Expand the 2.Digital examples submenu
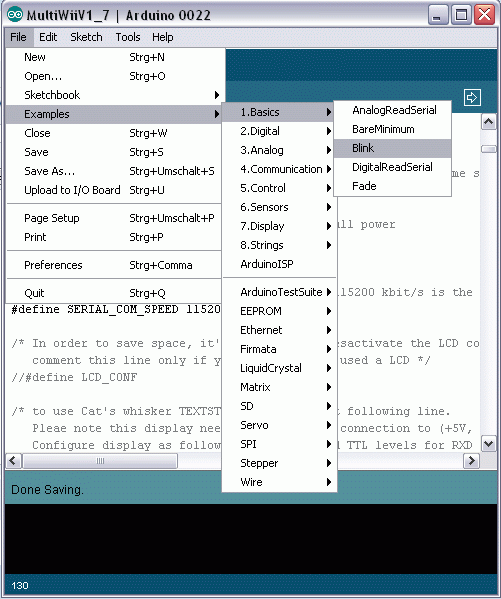This screenshot has width=501, height=599. click(x=279, y=131)
